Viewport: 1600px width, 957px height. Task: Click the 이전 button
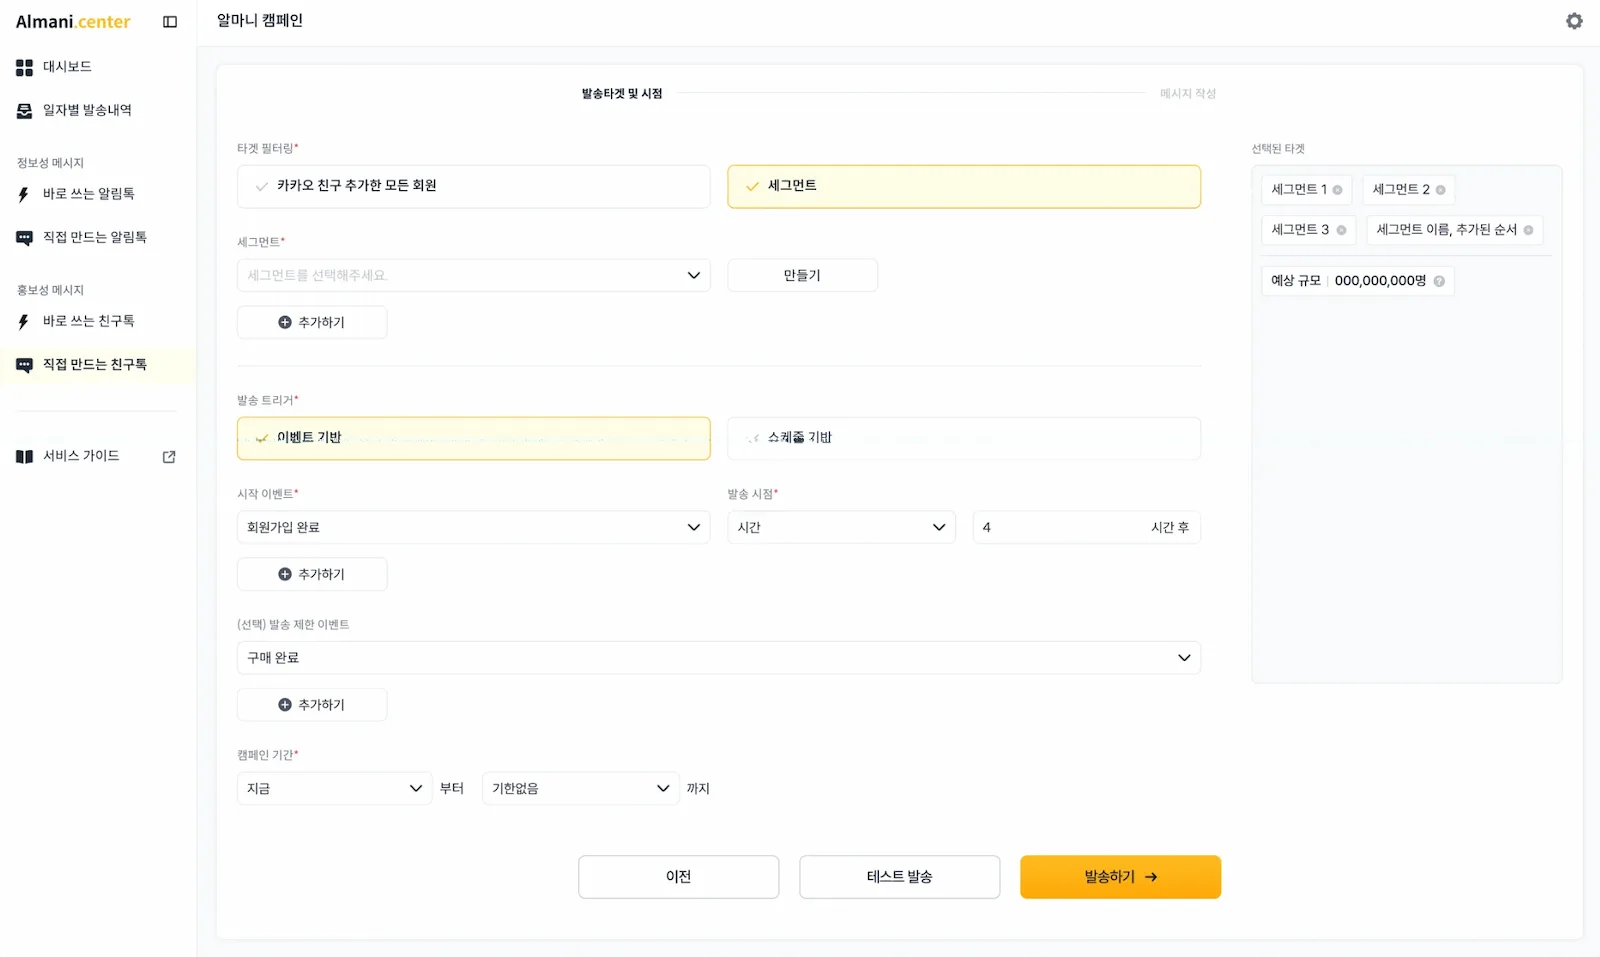click(678, 877)
